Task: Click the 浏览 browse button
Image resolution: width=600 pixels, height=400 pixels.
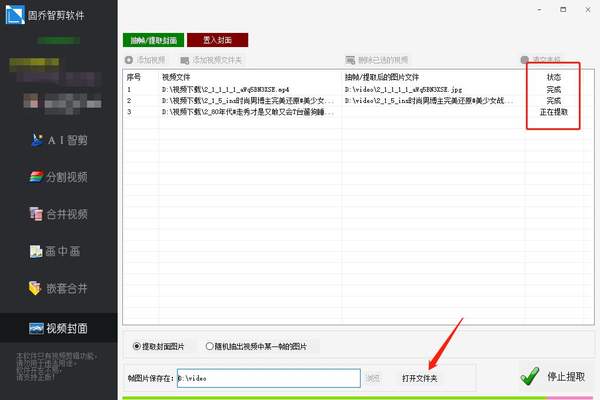Action: (x=372, y=378)
